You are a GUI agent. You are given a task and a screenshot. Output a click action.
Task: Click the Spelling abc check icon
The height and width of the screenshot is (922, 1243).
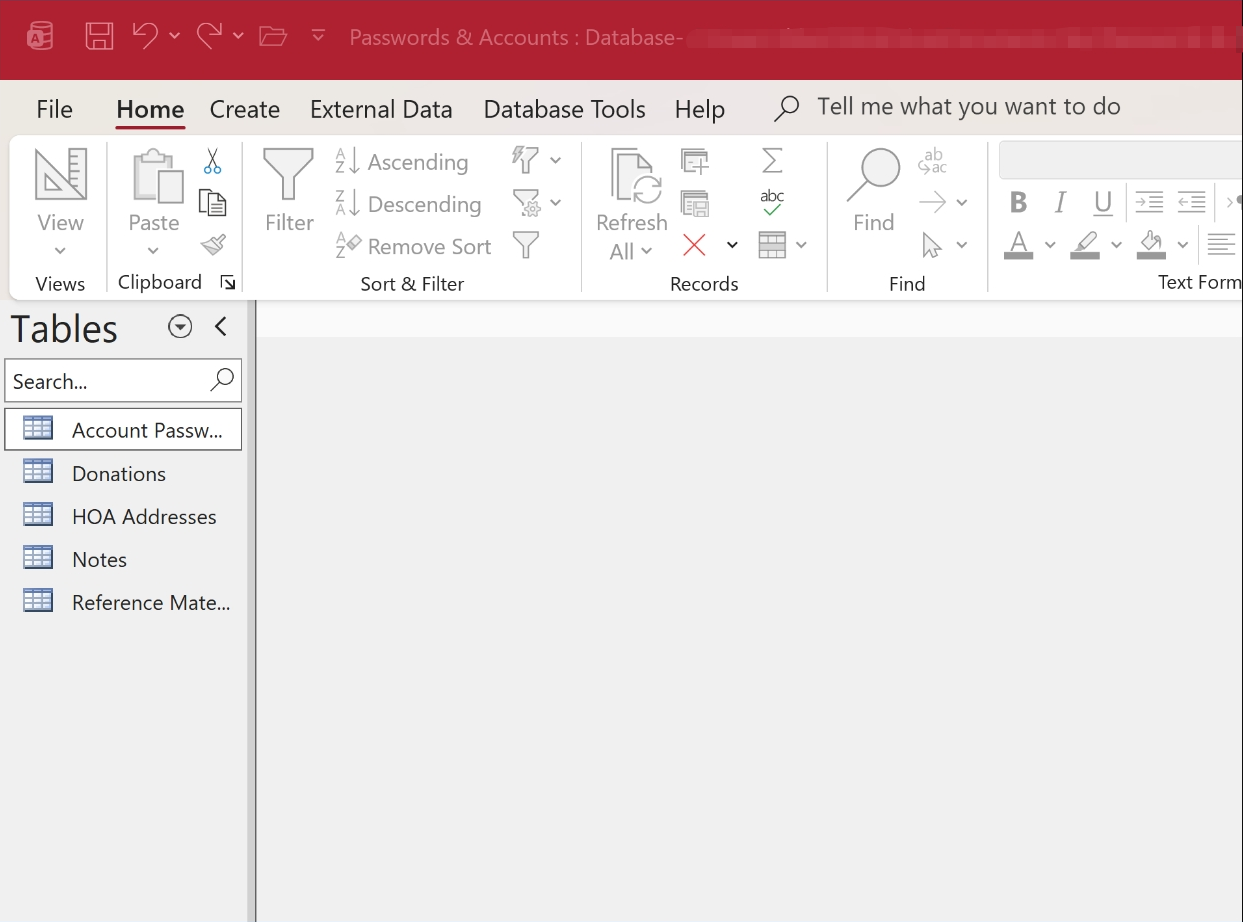pyautogui.click(x=772, y=202)
